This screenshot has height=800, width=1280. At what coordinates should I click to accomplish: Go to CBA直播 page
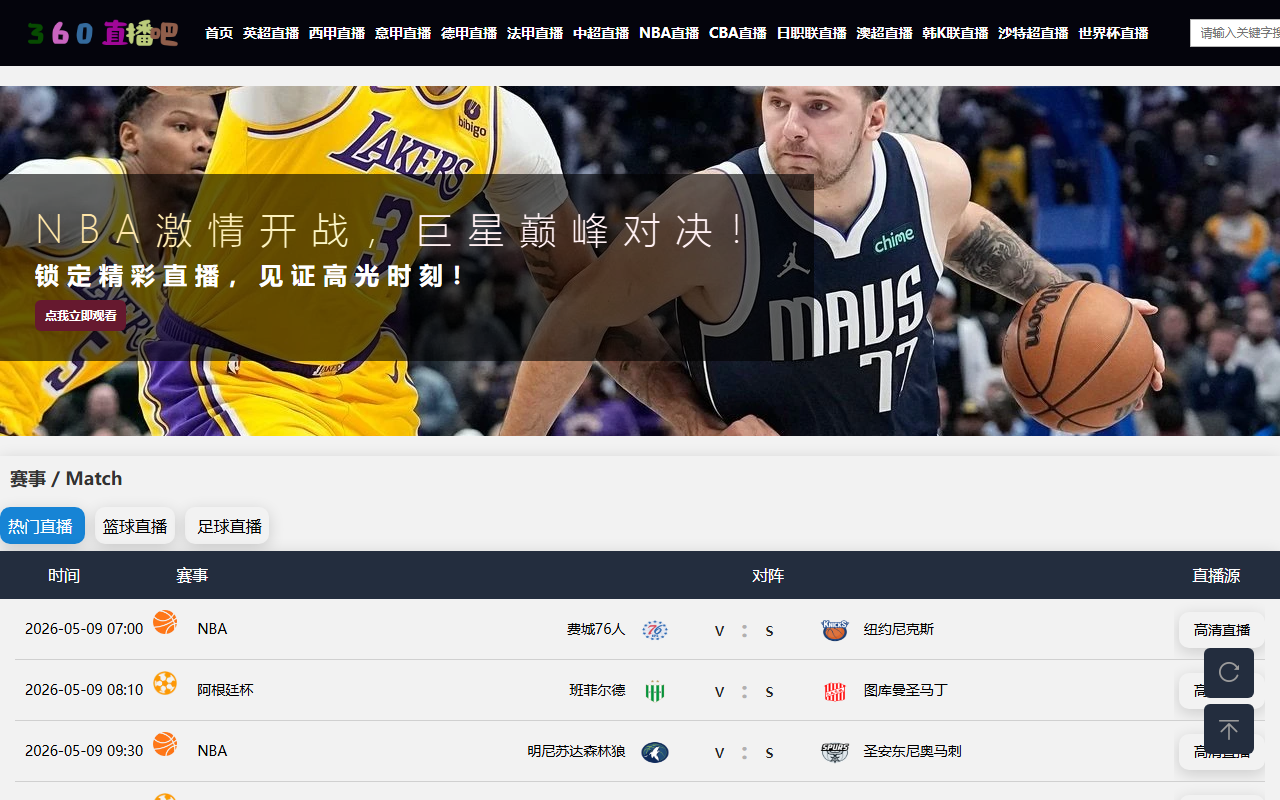(x=738, y=33)
